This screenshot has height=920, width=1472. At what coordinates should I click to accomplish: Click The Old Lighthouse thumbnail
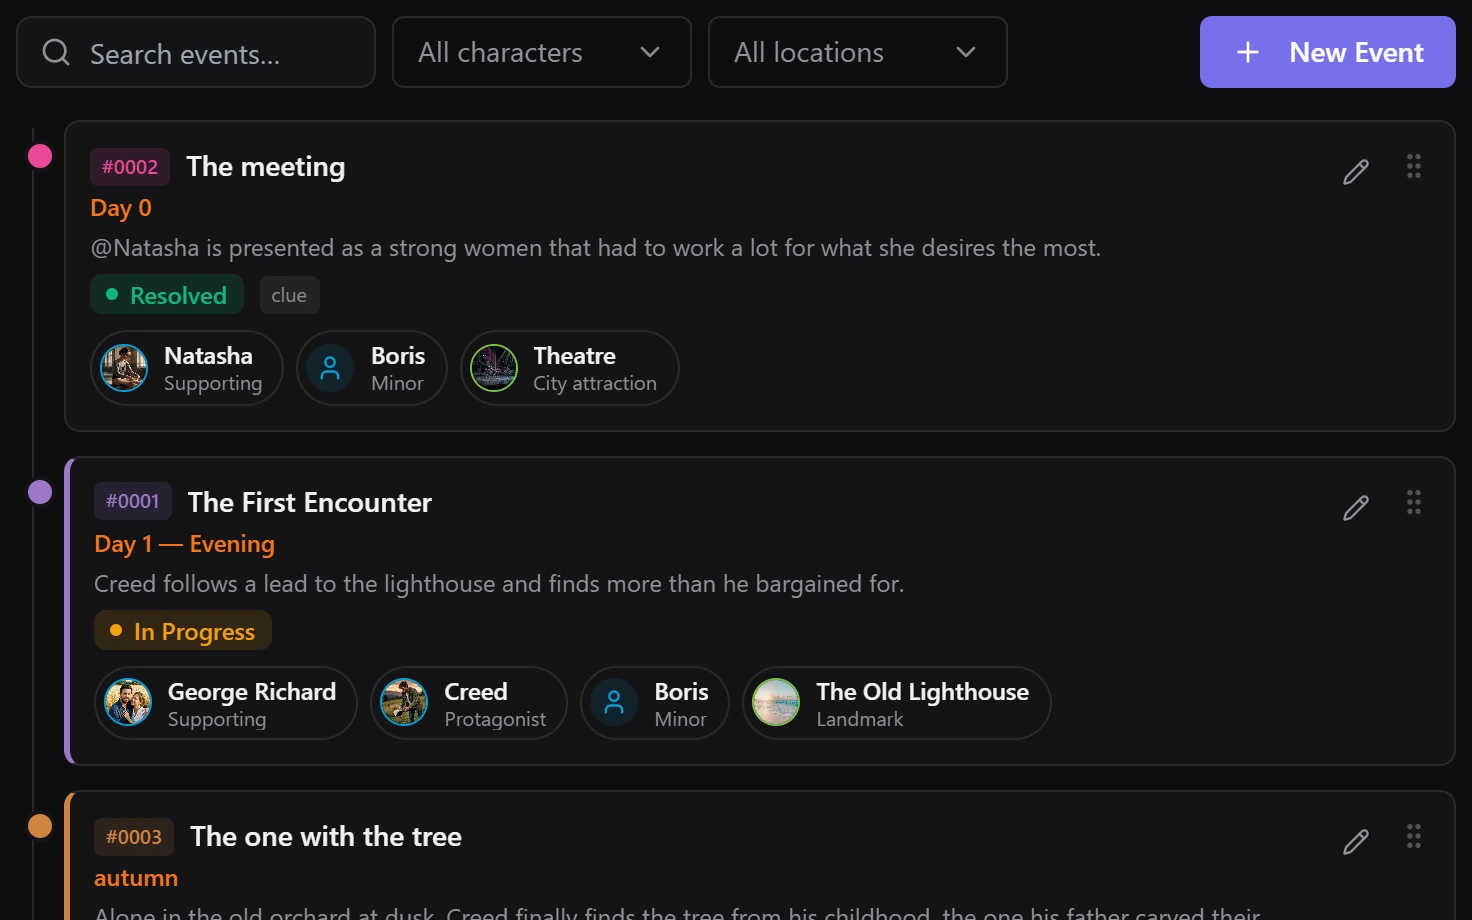776,702
